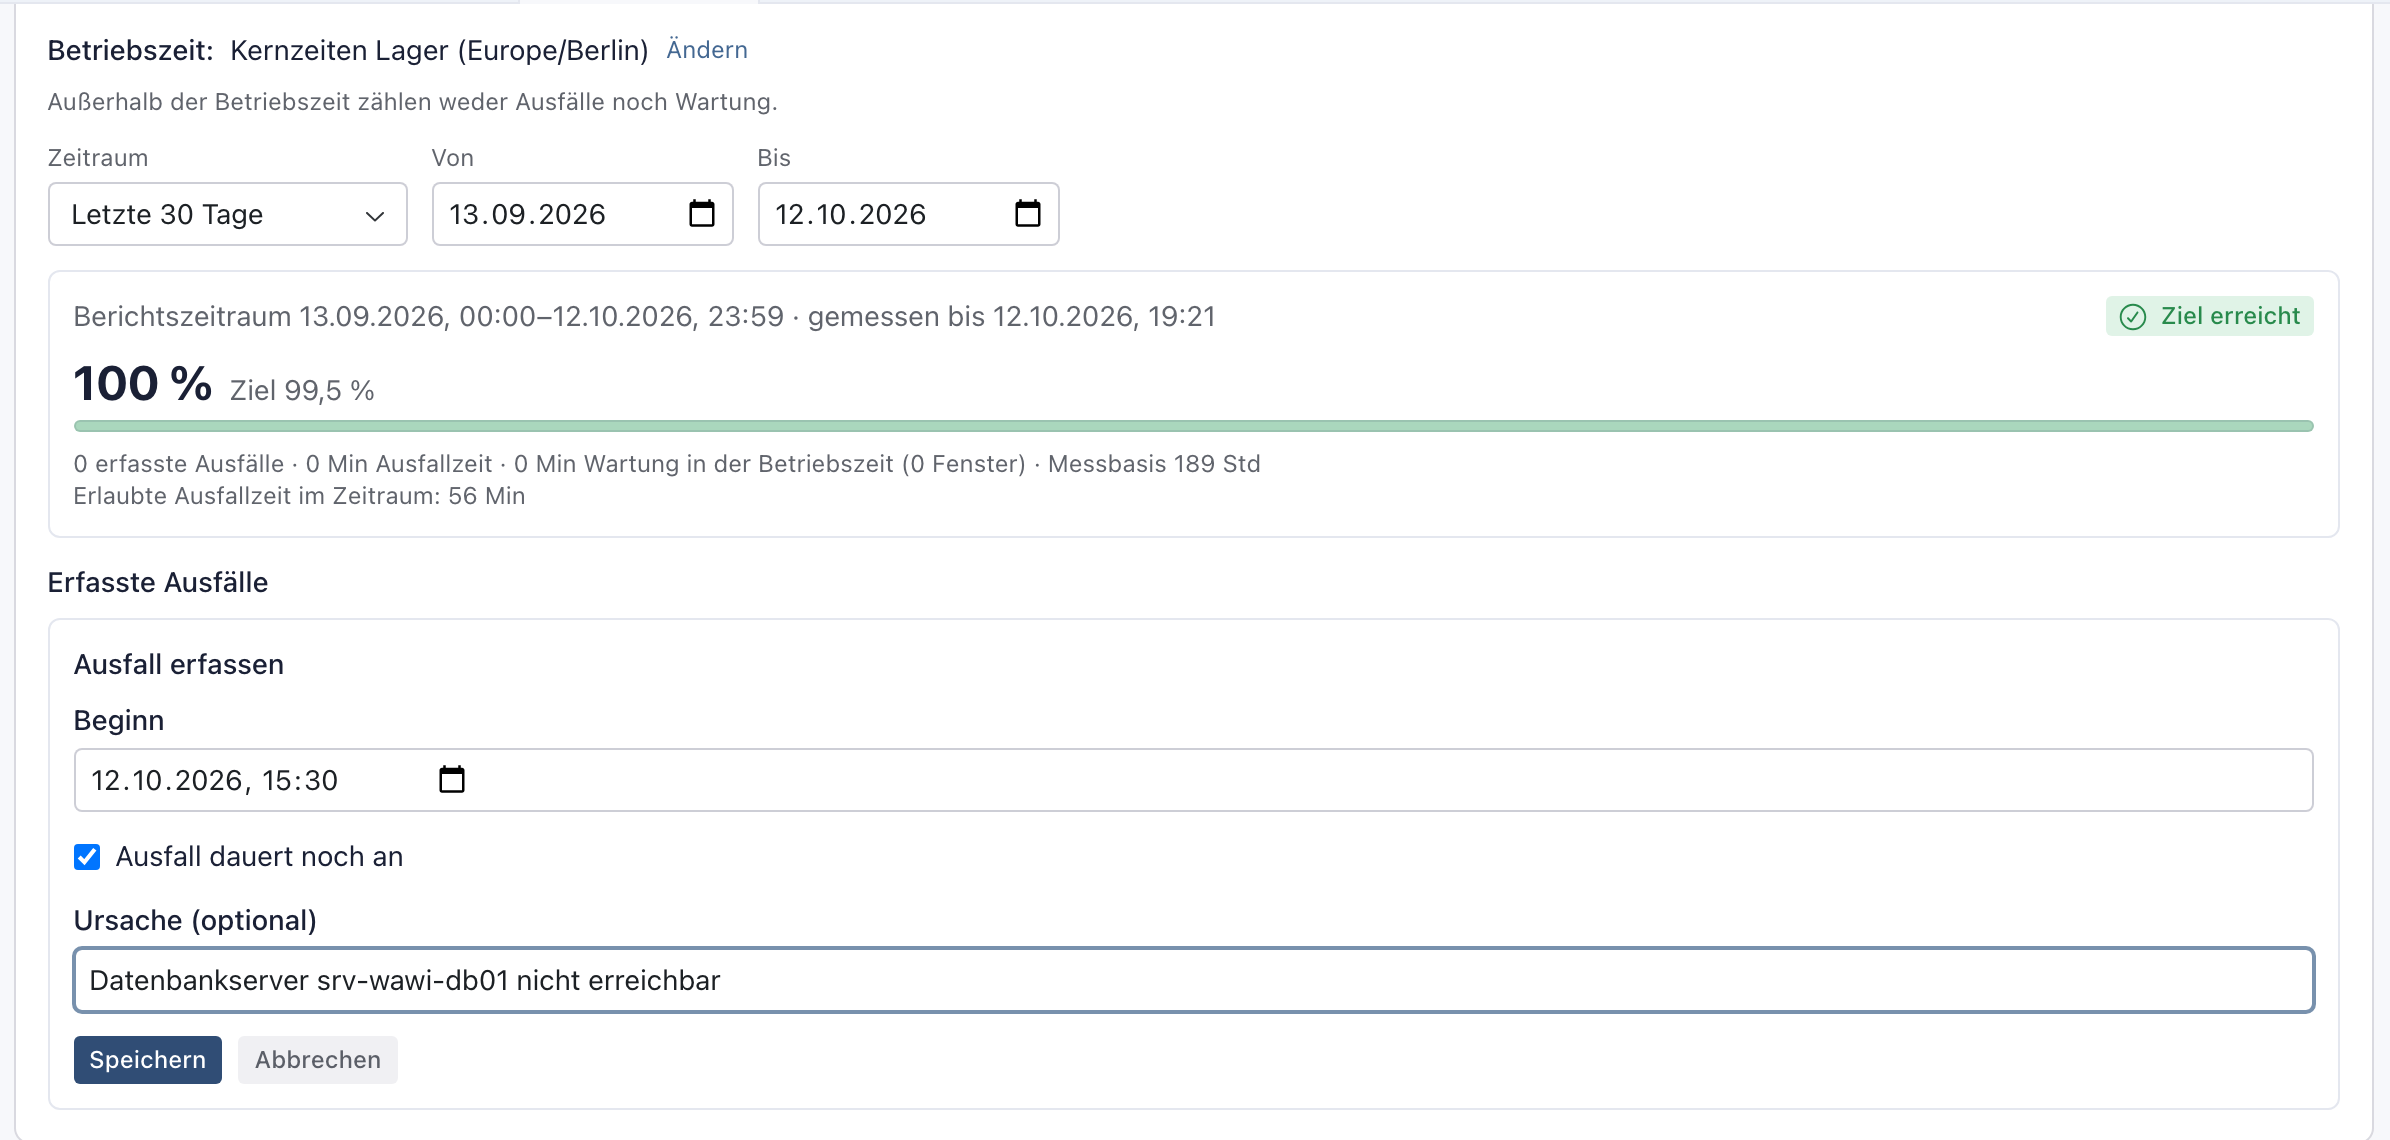Click the Berichtszeitraum summary line
The height and width of the screenshot is (1140, 2390).
pyautogui.click(x=645, y=317)
